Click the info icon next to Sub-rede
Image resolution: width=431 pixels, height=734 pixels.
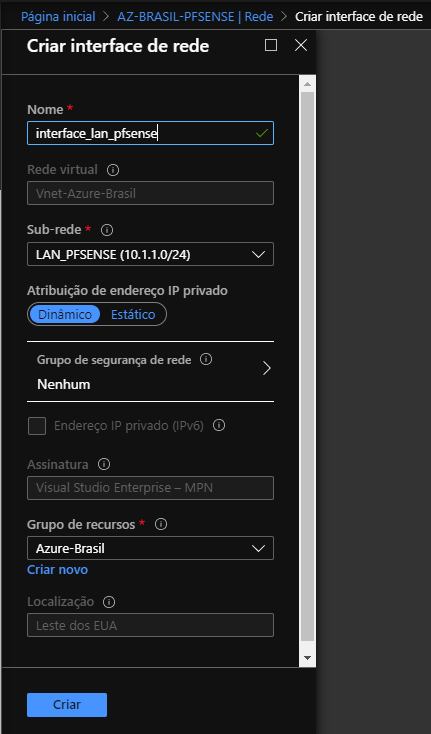click(107, 230)
